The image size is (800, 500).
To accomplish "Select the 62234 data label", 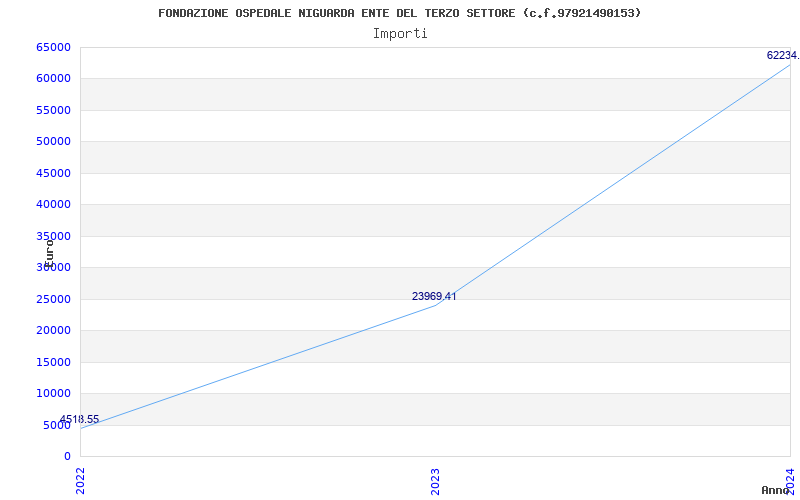I will pos(783,55).
